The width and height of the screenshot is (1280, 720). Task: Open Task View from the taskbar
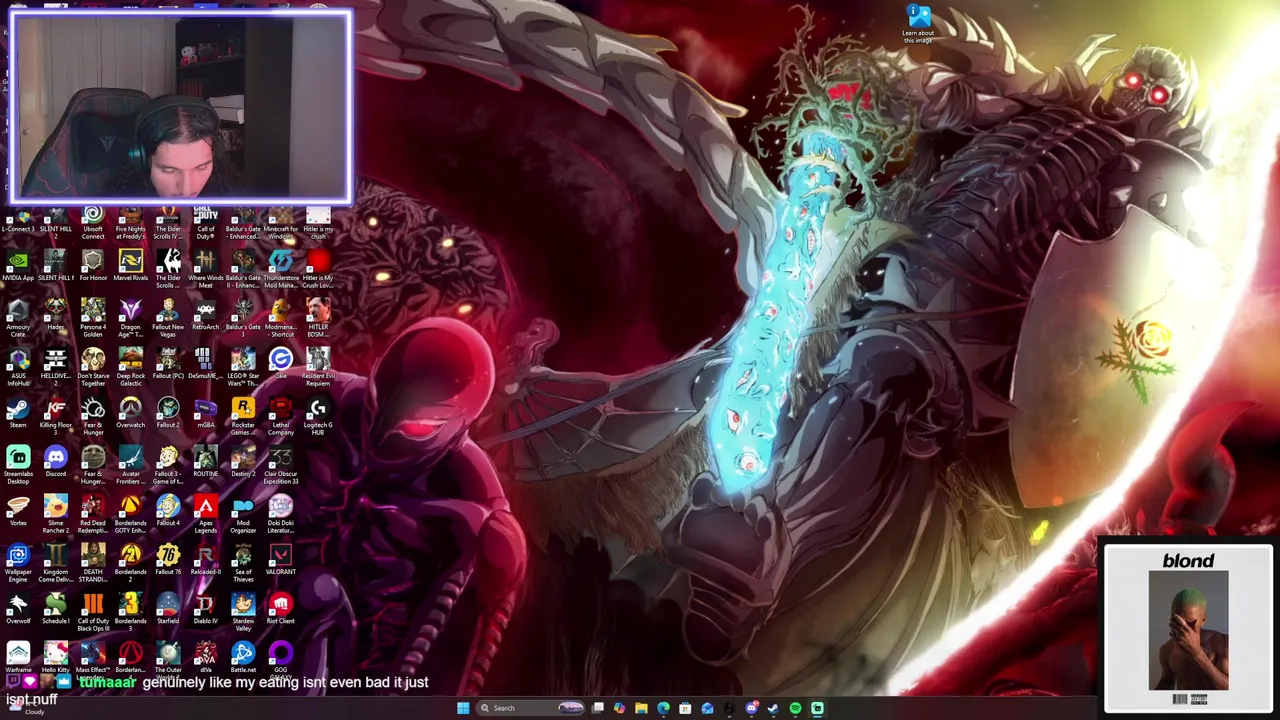(x=598, y=708)
